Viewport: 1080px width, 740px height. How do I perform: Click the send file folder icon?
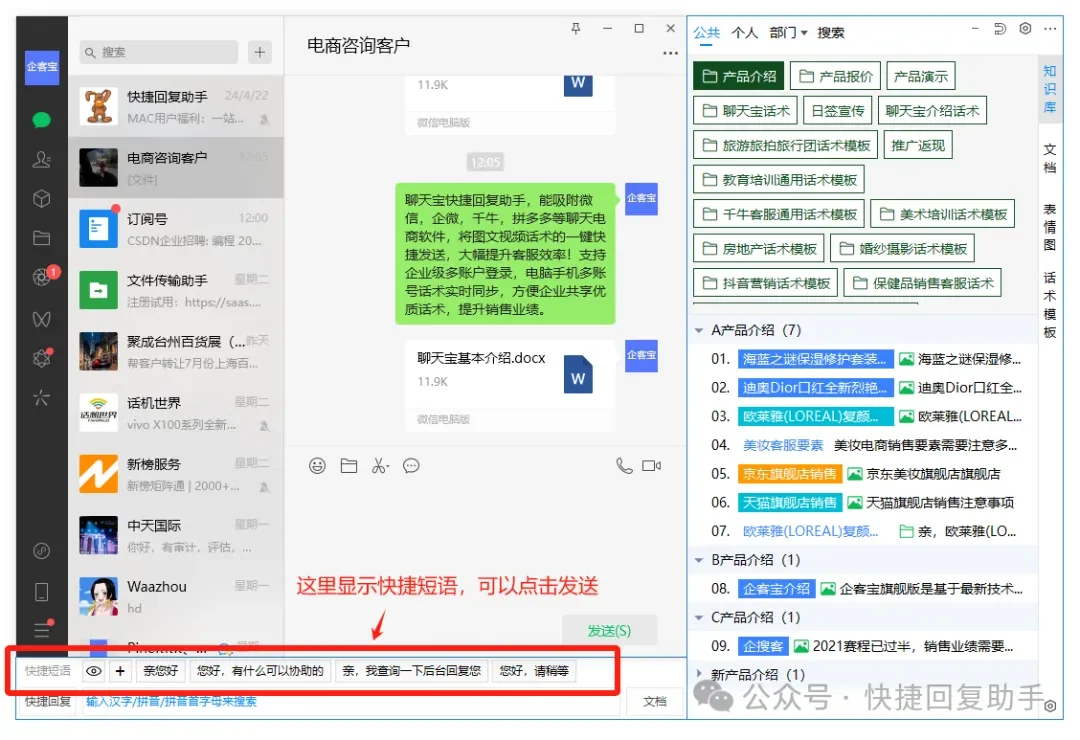(349, 466)
